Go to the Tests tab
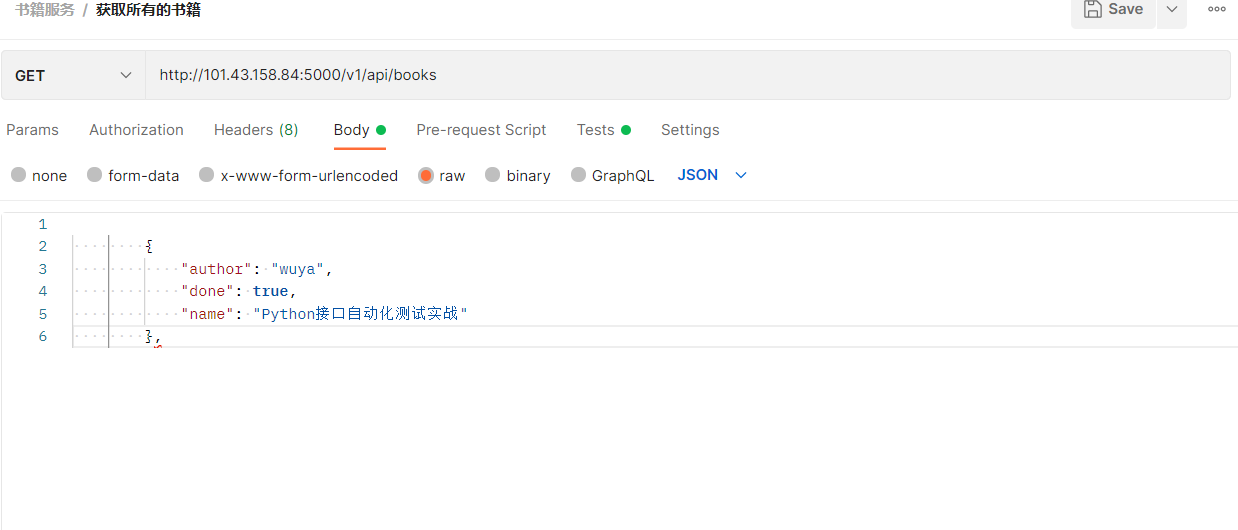 click(596, 130)
